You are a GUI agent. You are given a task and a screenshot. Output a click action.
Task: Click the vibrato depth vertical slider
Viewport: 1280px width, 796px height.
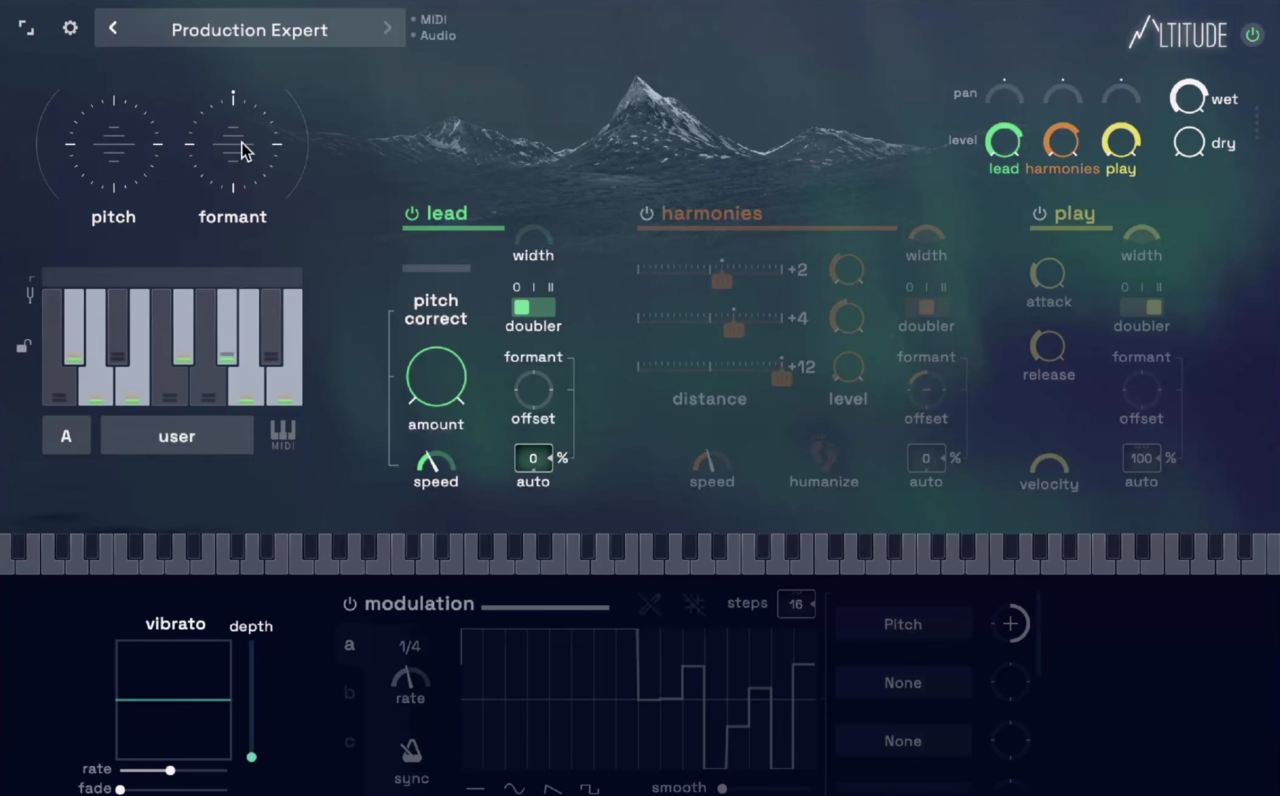click(x=251, y=701)
